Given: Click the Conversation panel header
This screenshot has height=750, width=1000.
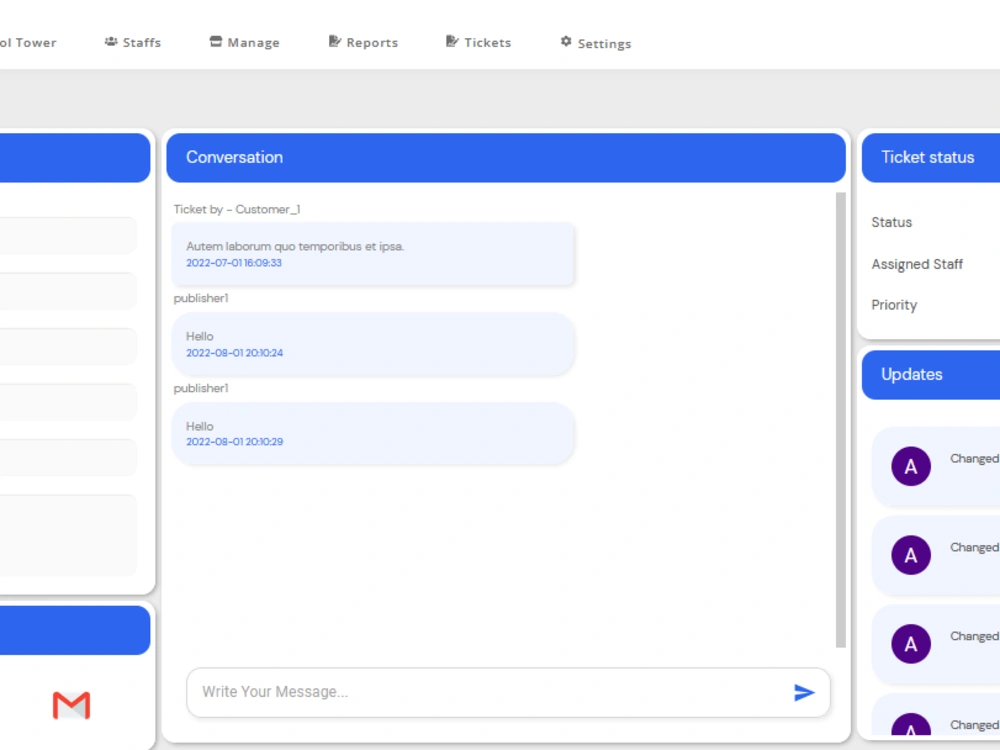Looking at the screenshot, I should [x=506, y=158].
